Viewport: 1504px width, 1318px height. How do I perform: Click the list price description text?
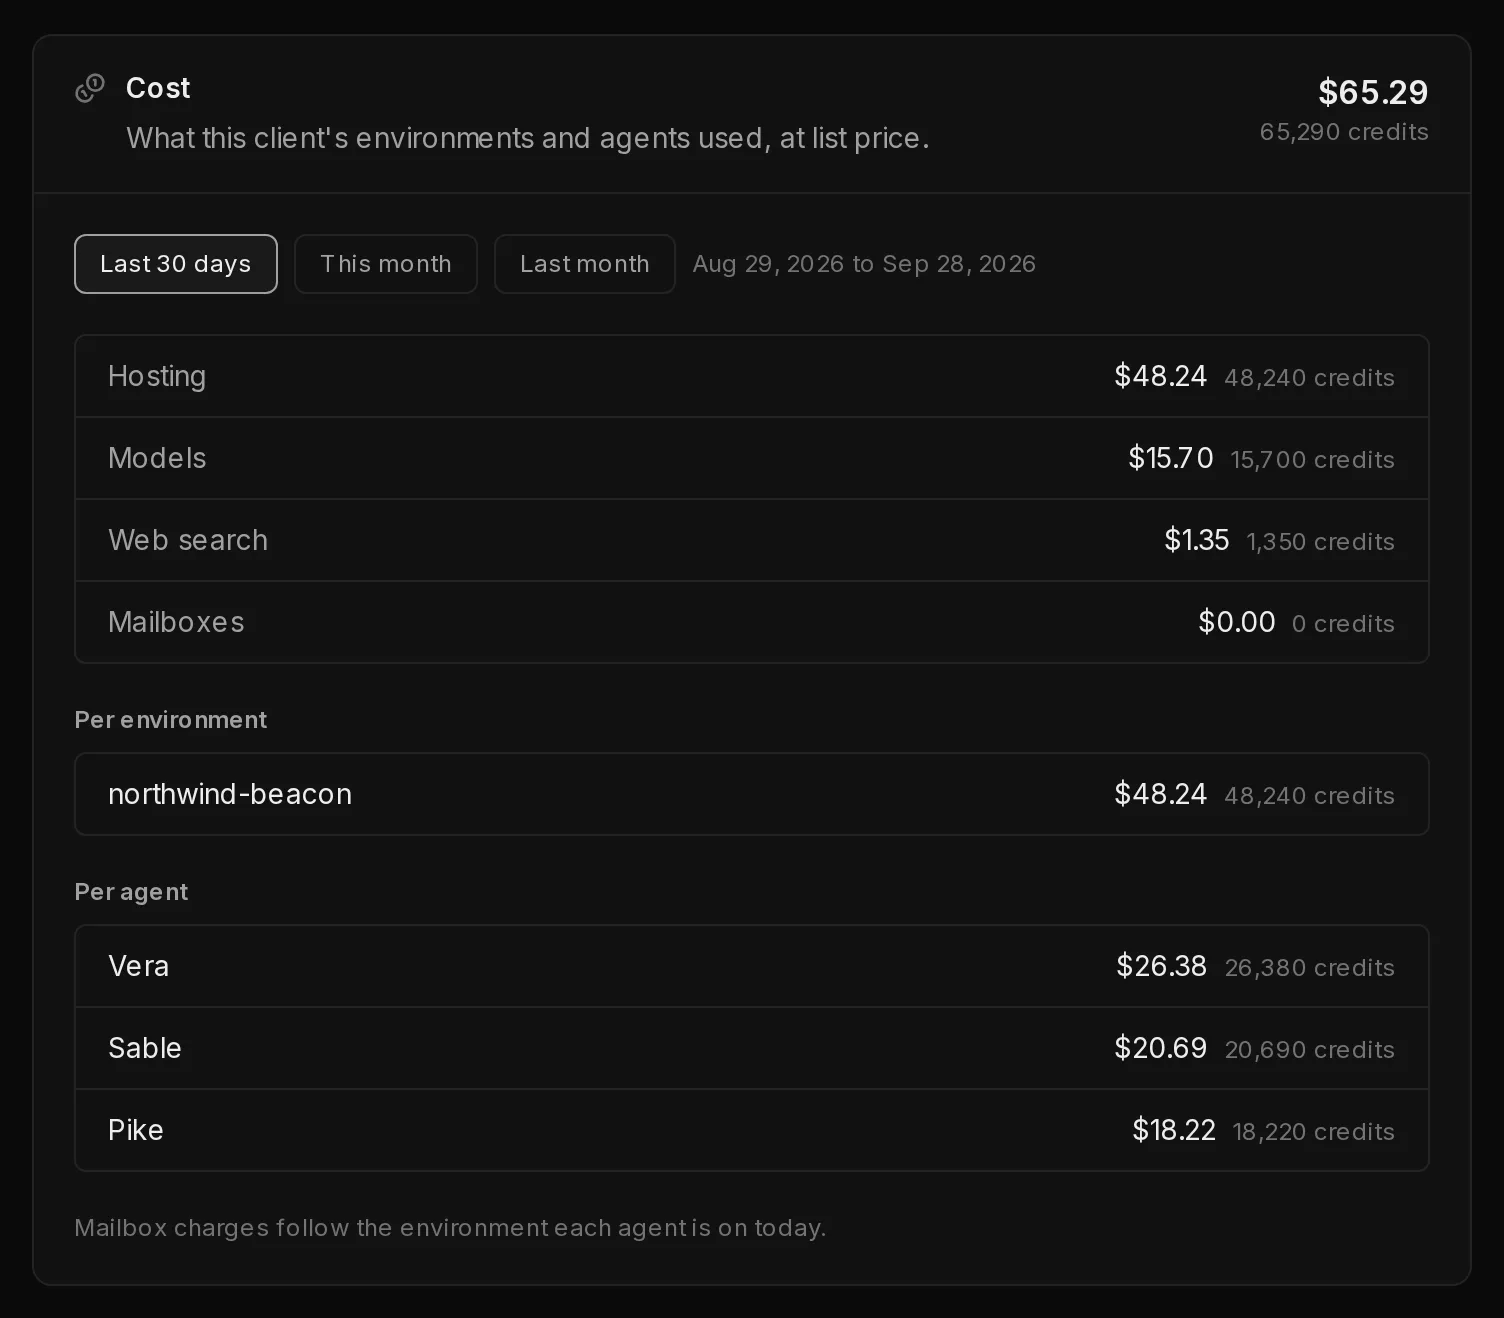[x=528, y=138]
